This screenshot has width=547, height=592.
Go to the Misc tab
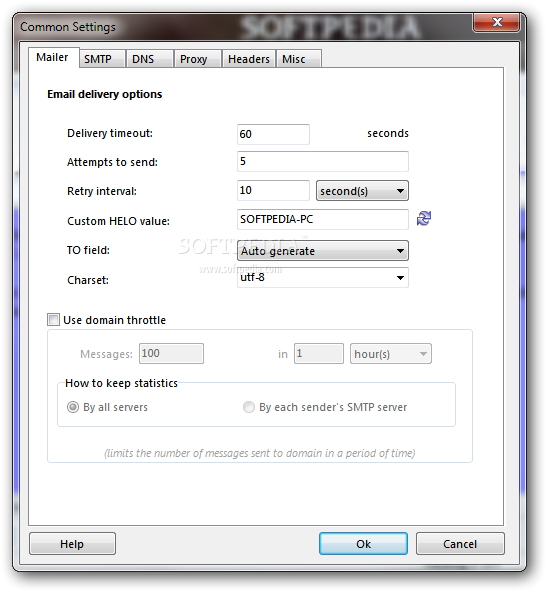[x=299, y=59]
